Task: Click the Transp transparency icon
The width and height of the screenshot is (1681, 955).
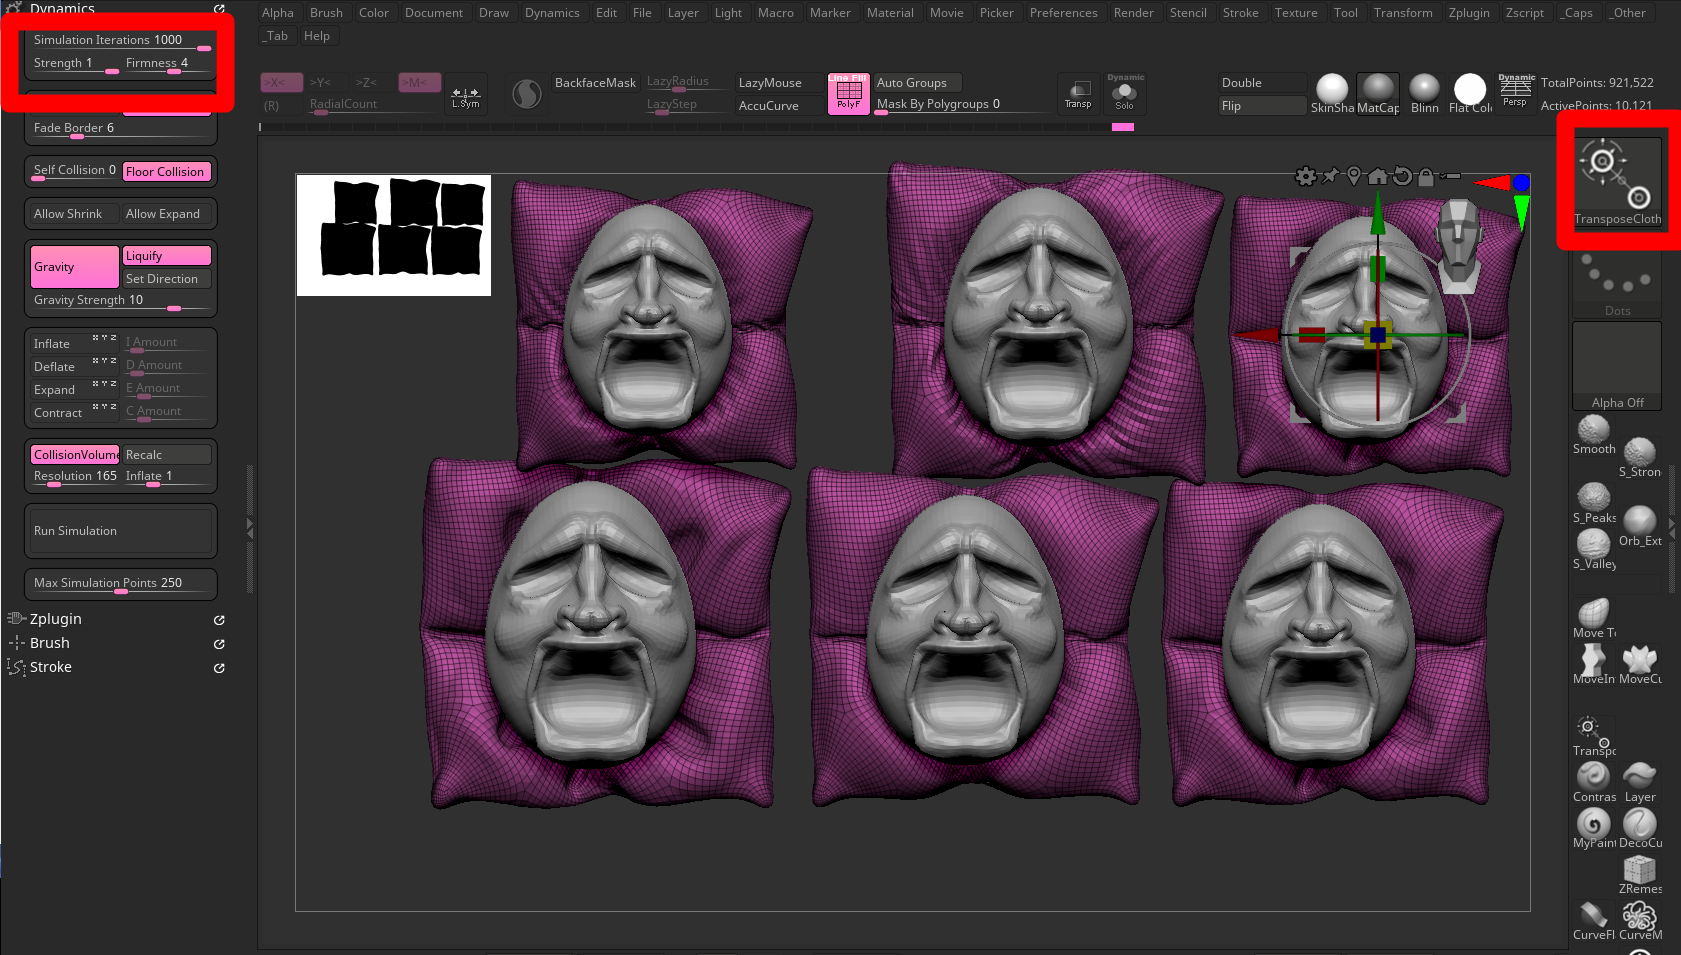Action: click(1078, 94)
